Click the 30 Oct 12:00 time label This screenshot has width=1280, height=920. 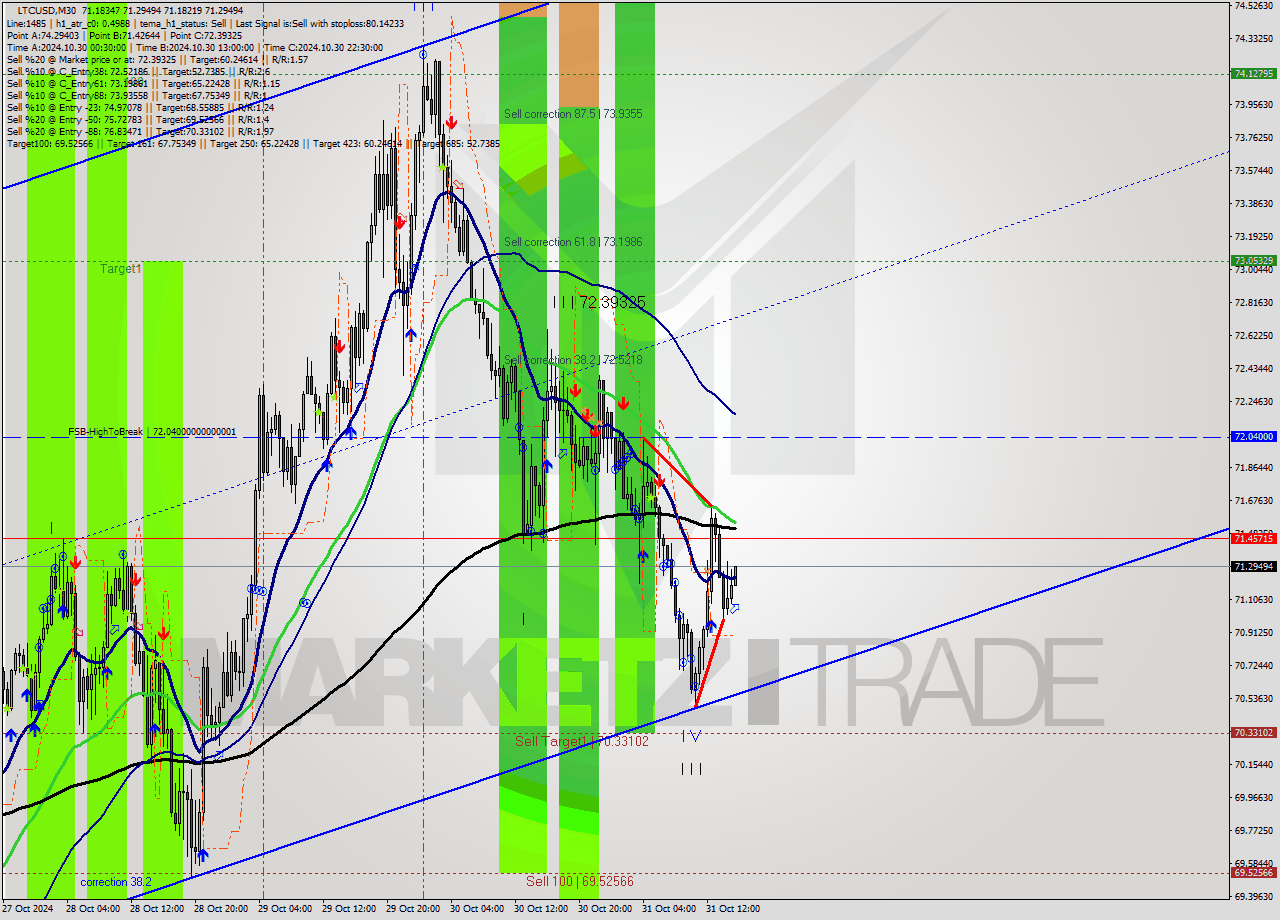click(540, 909)
